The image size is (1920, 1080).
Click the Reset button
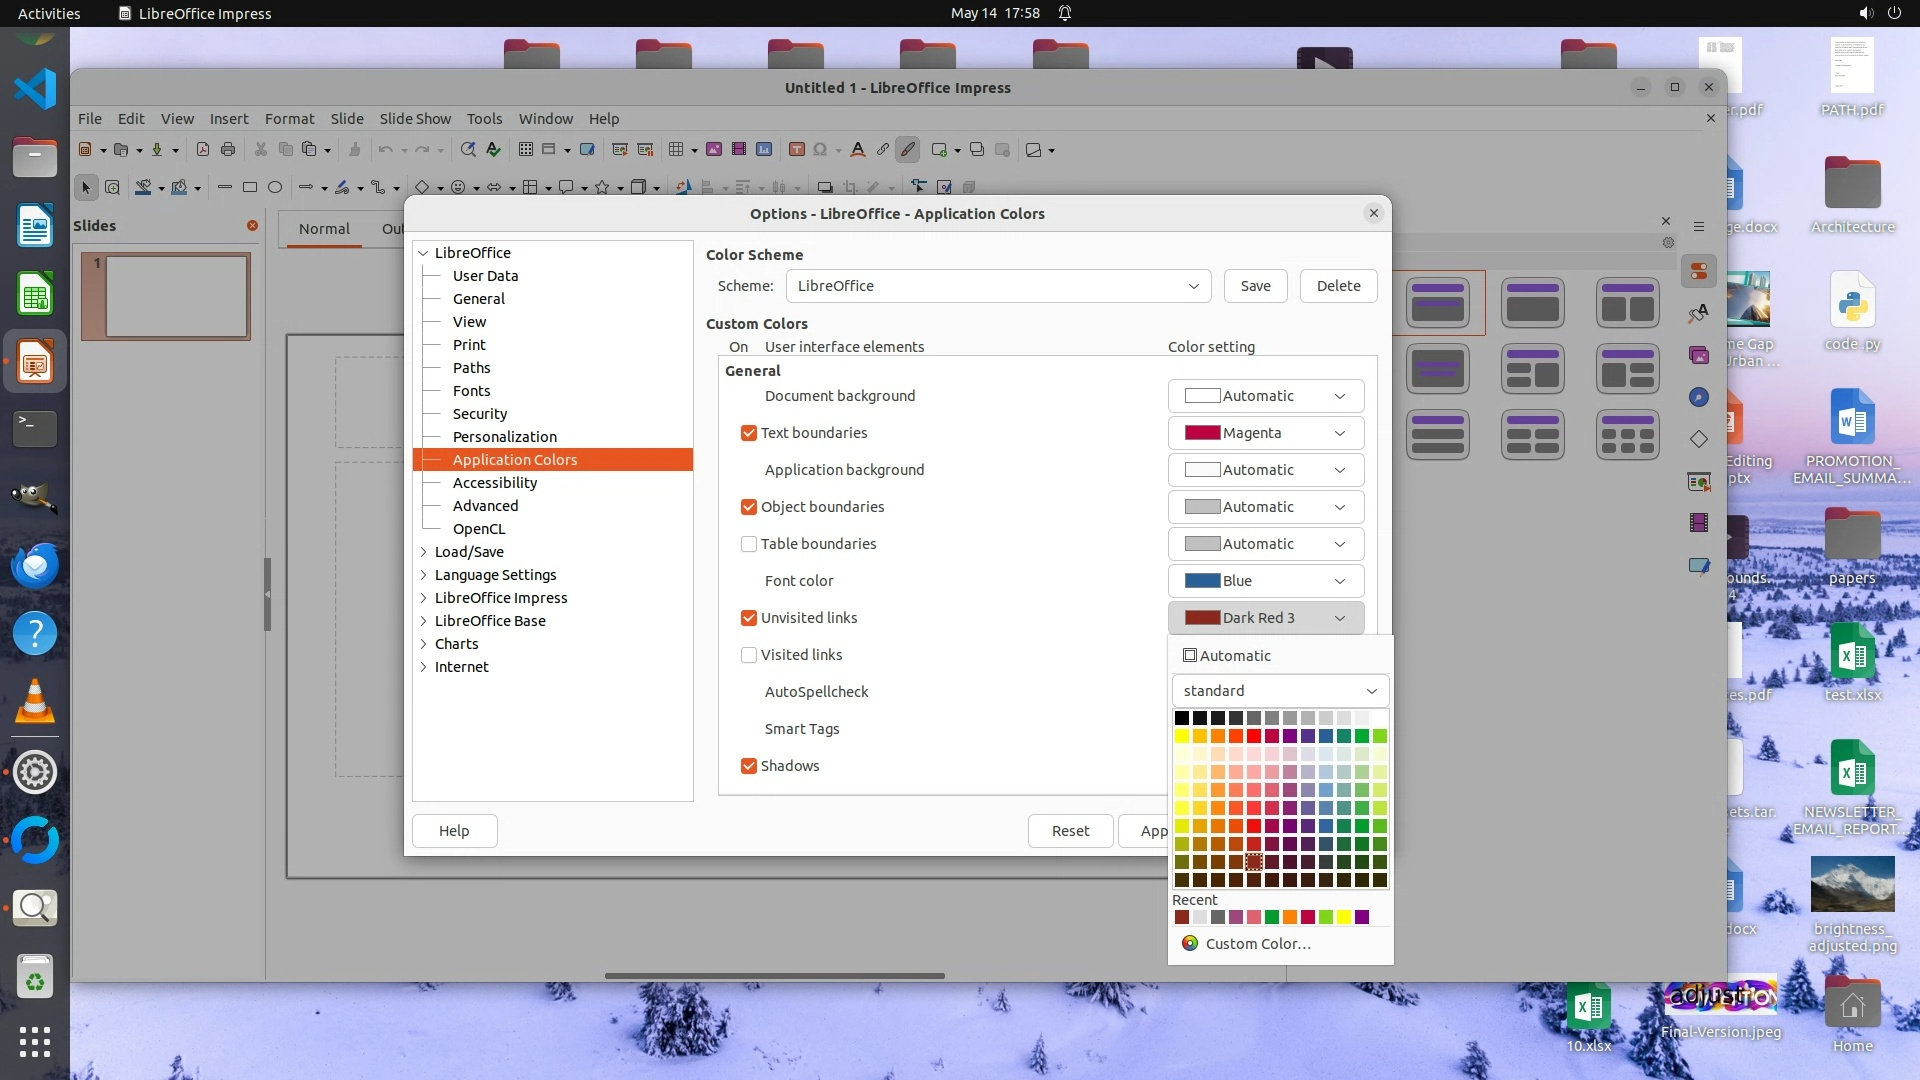click(1069, 831)
